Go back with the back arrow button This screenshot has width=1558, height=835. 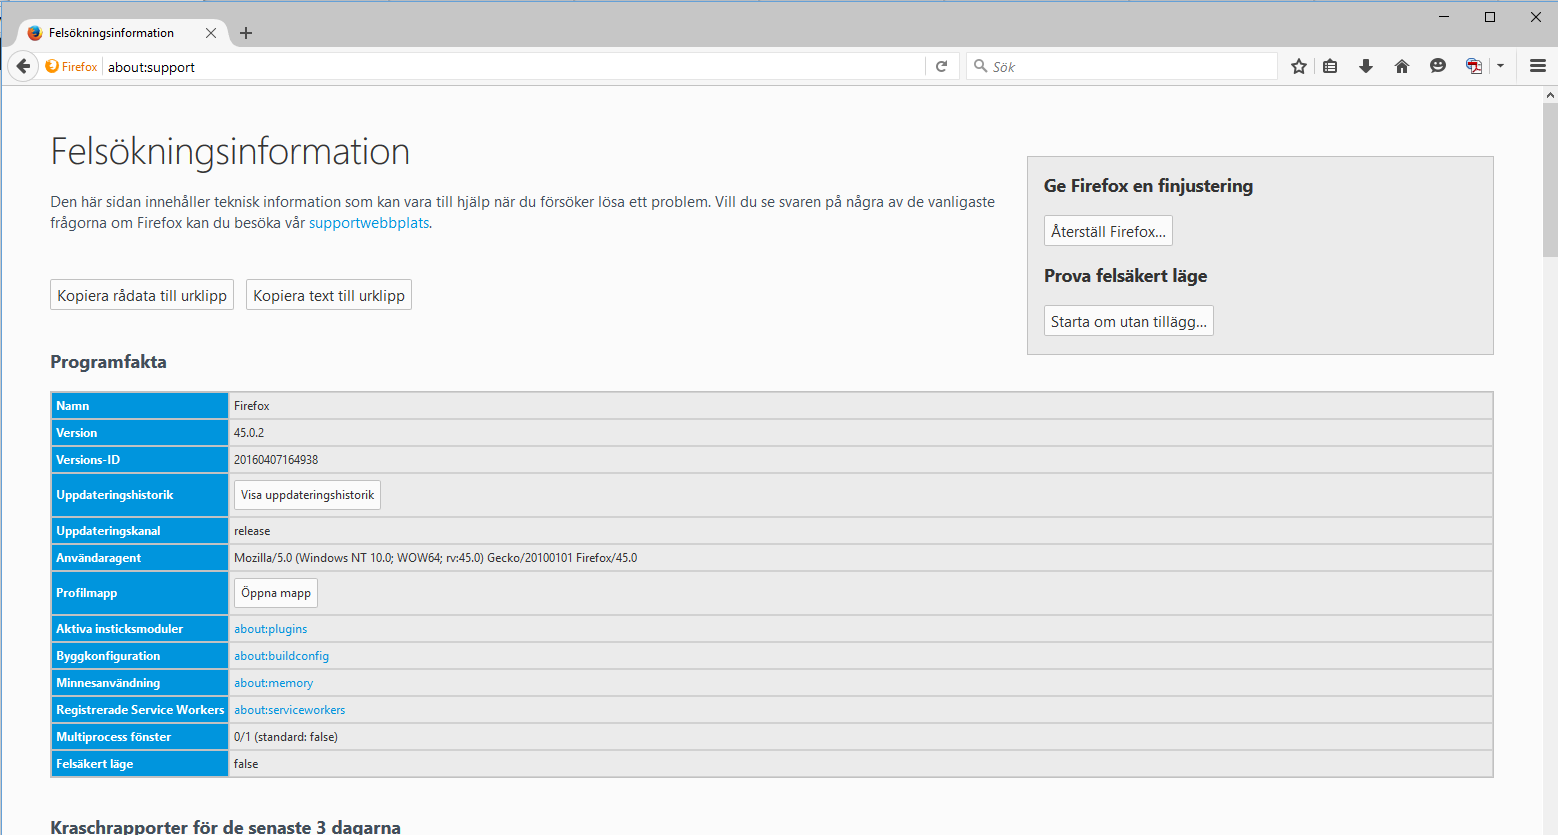pyautogui.click(x=23, y=66)
